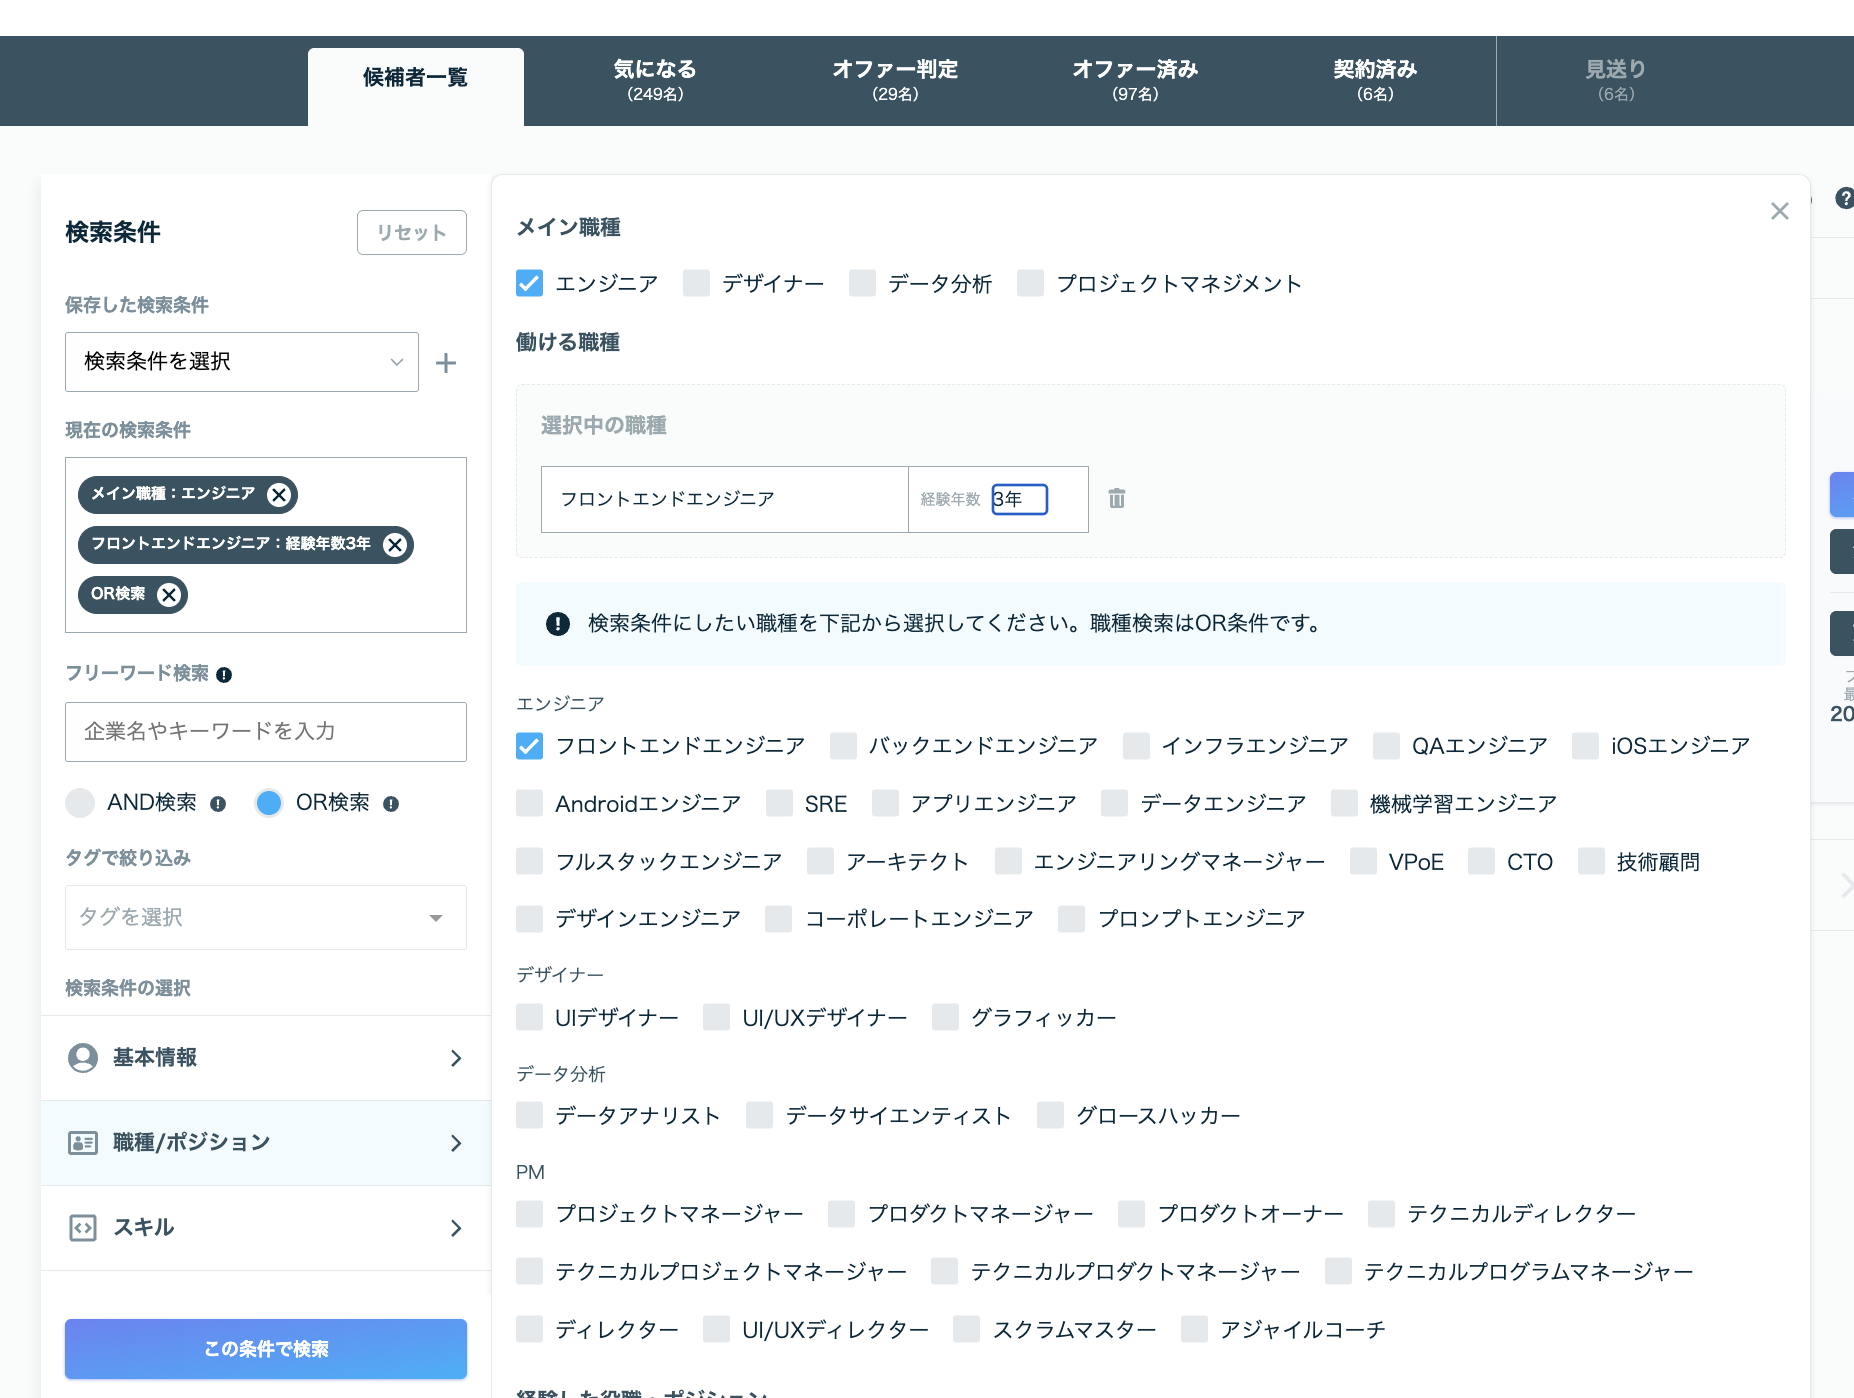
Task: Check the QAエンジニア checkbox
Action: pyautogui.click(x=1386, y=746)
